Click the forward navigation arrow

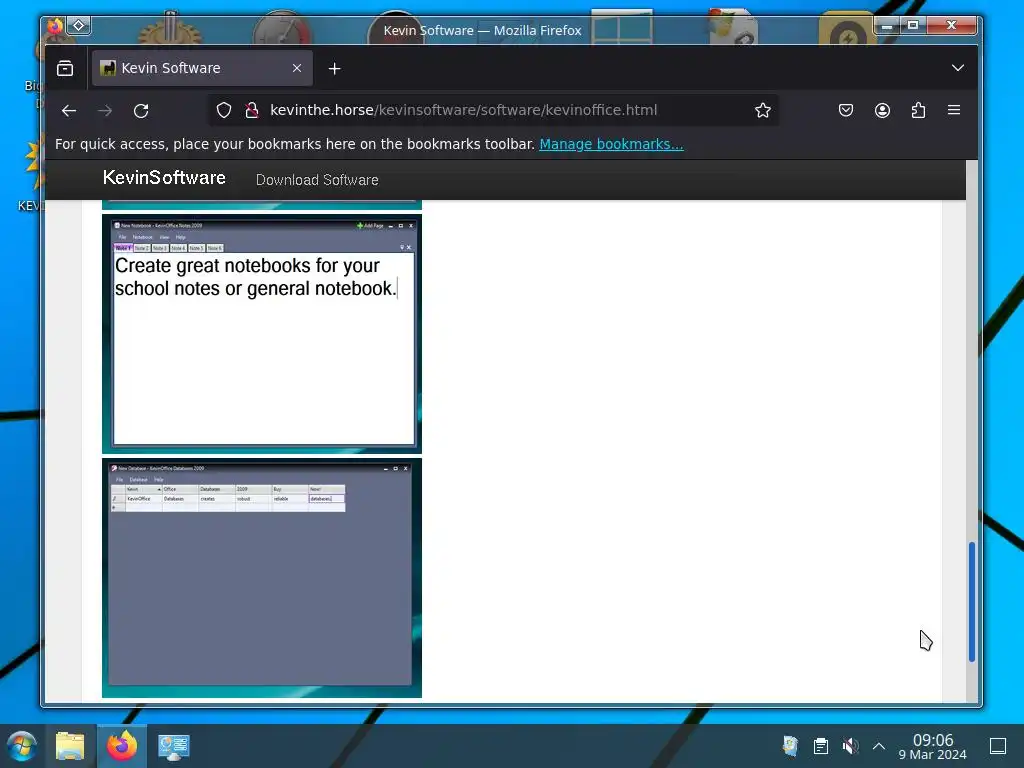tap(105, 110)
